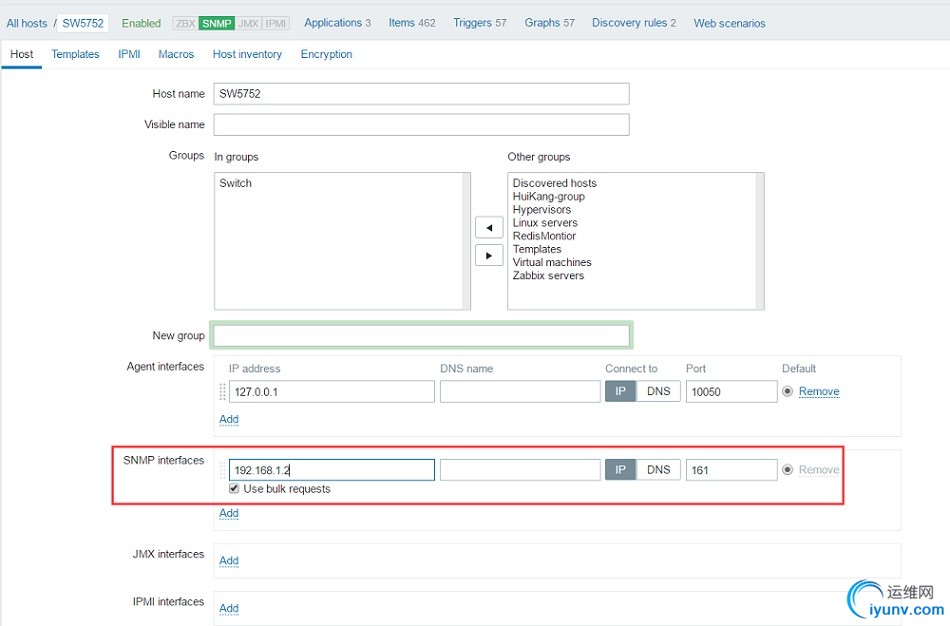Click agent port field 10050
950x626 pixels.
point(731,391)
